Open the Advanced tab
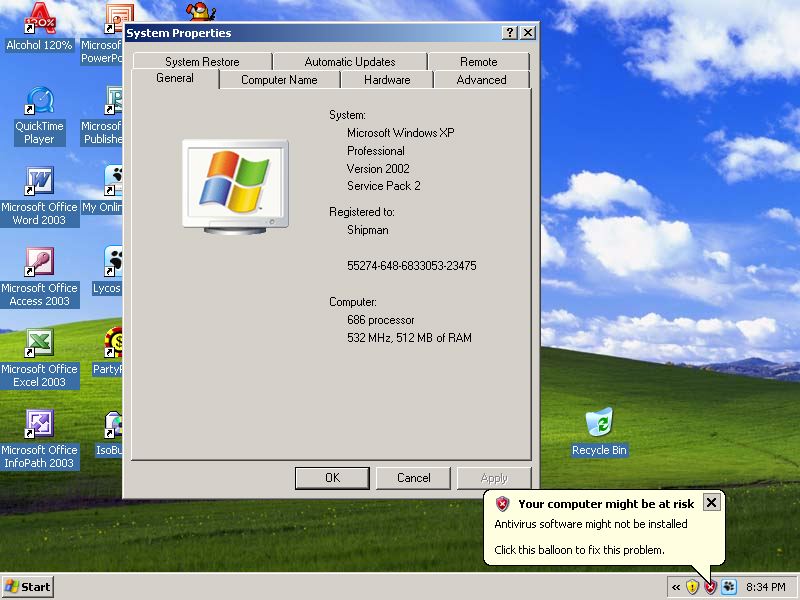 click(x=482, y=80)
